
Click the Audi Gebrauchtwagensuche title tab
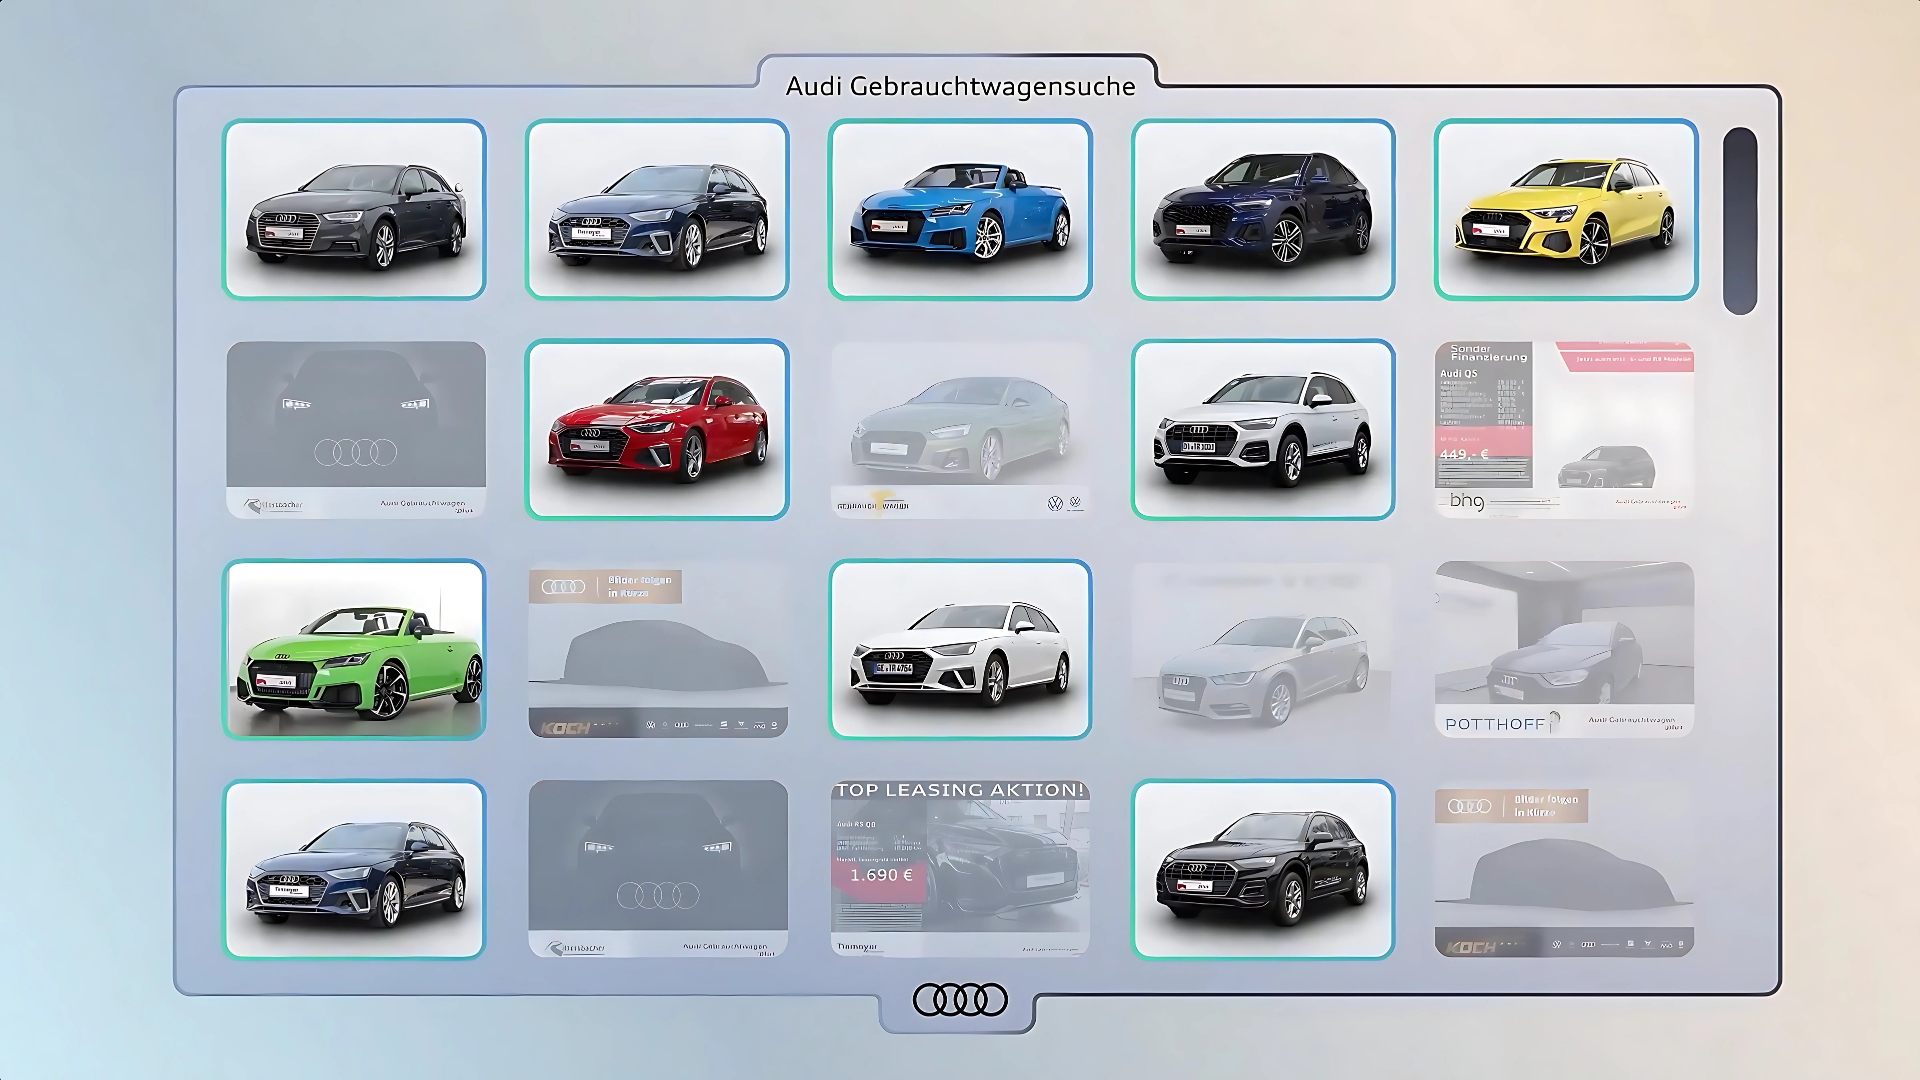click(x=959, y=86)
